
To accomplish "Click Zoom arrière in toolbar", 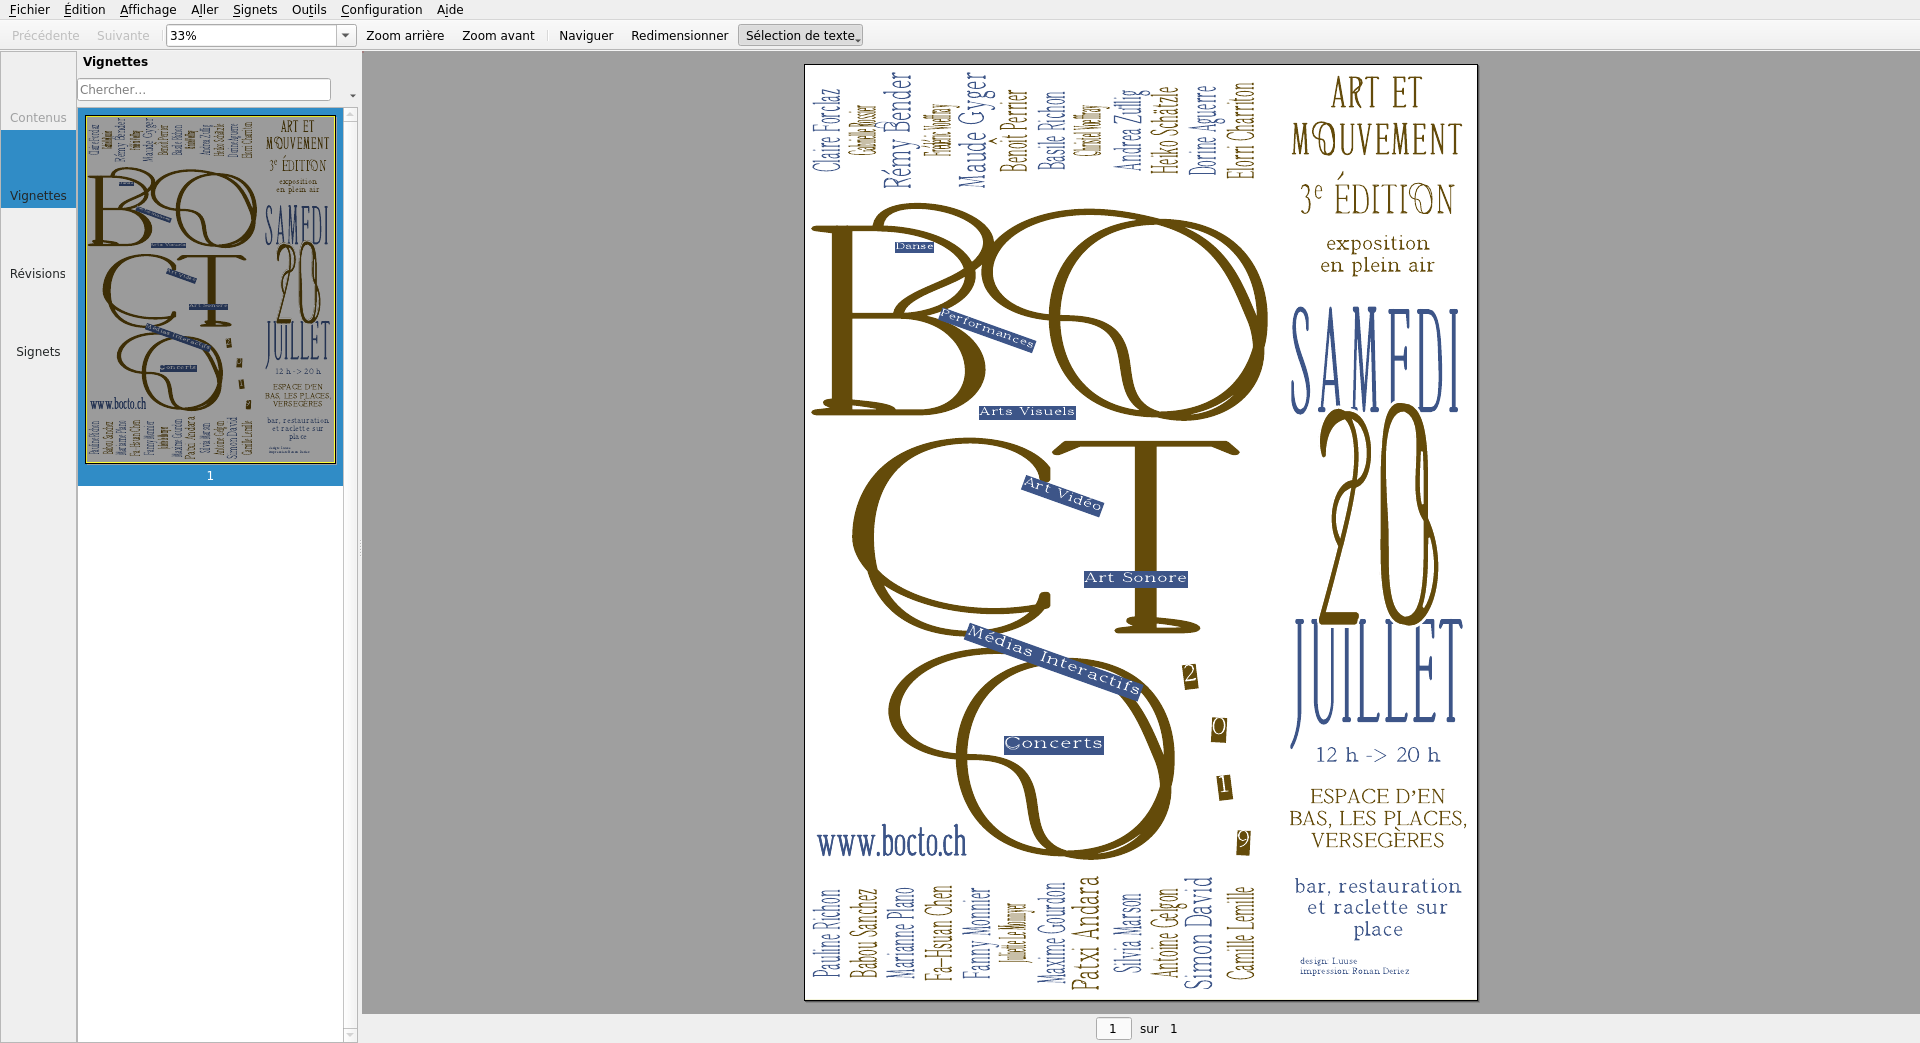I will (404, 36).
